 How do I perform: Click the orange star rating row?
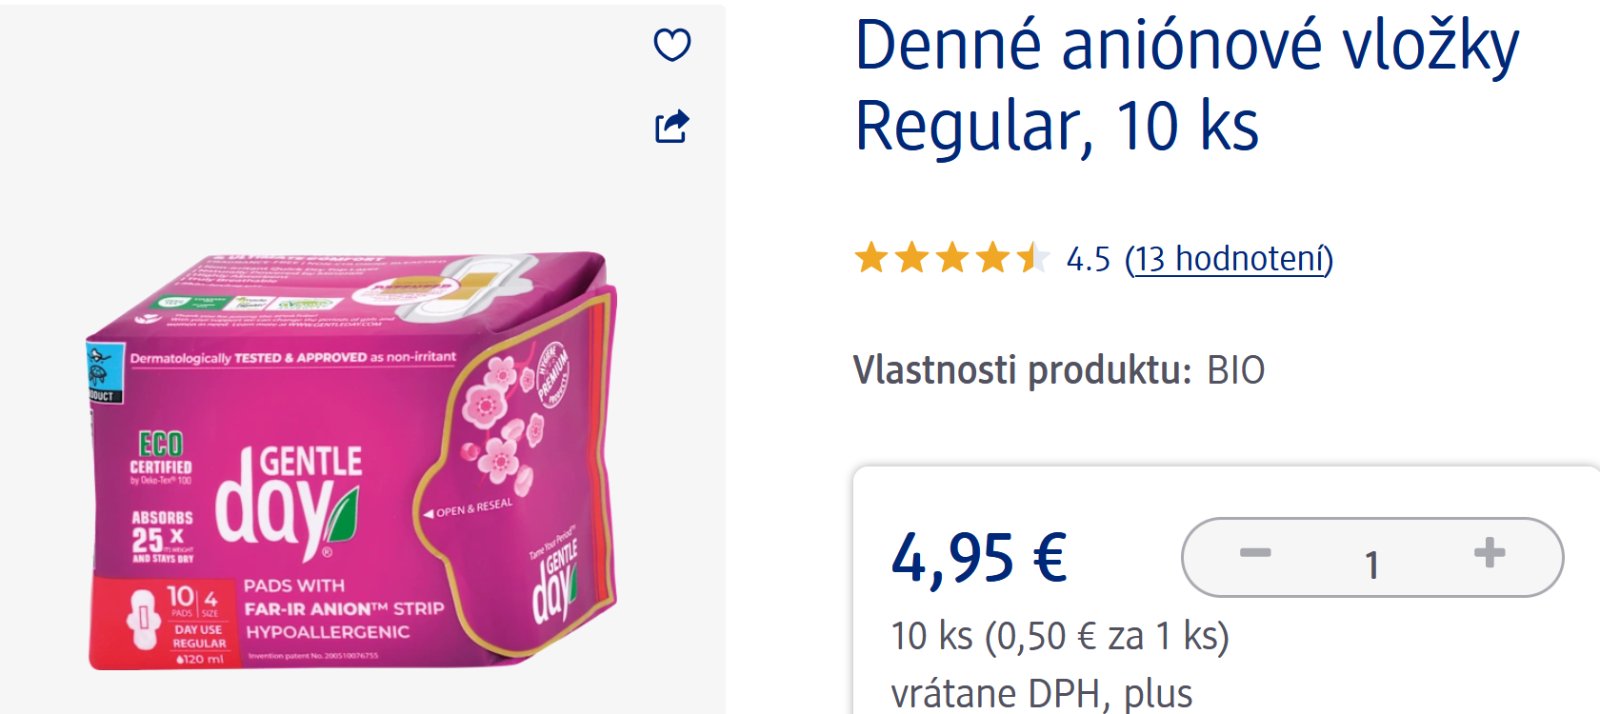pyautogui.click(x=950, y=259)
